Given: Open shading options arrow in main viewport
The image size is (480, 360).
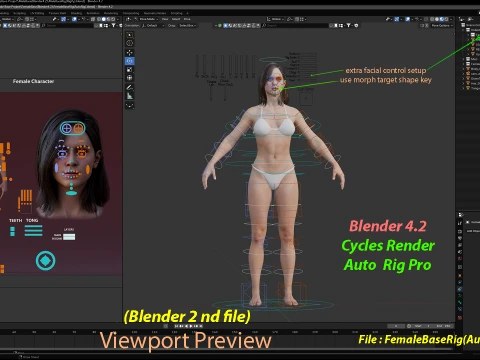Looking at the screenshot, I should pos(451,19).
